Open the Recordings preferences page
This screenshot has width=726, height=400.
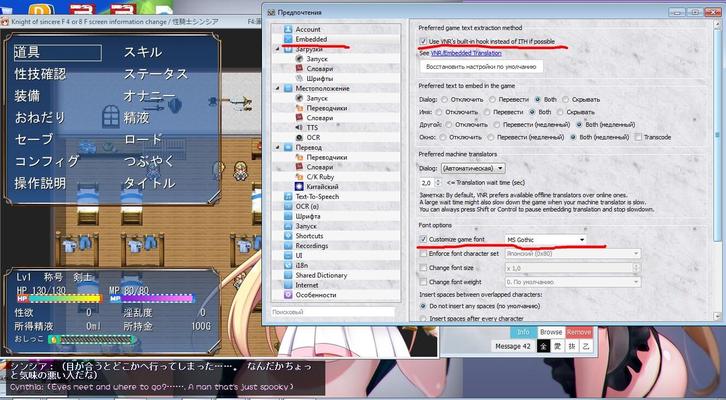tap(311, 246)
